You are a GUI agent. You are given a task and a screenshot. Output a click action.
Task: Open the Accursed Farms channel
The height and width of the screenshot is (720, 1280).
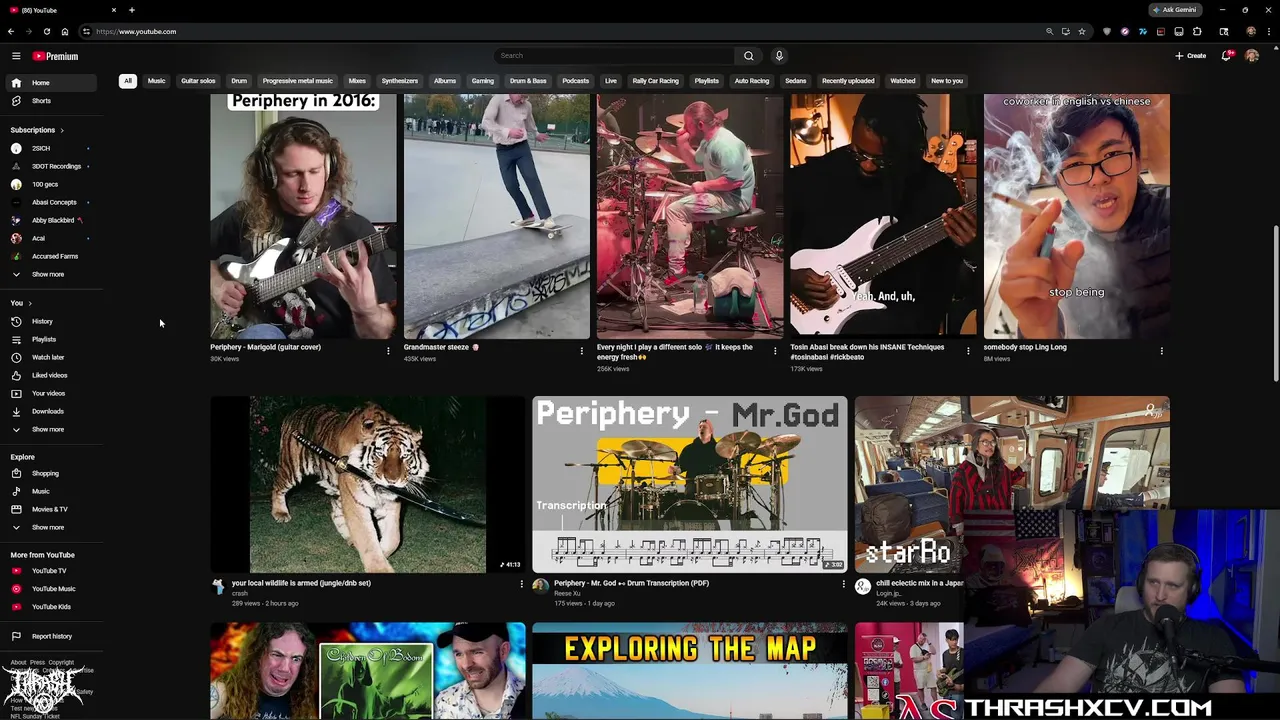pyautogui.click(x=53, y=256)
